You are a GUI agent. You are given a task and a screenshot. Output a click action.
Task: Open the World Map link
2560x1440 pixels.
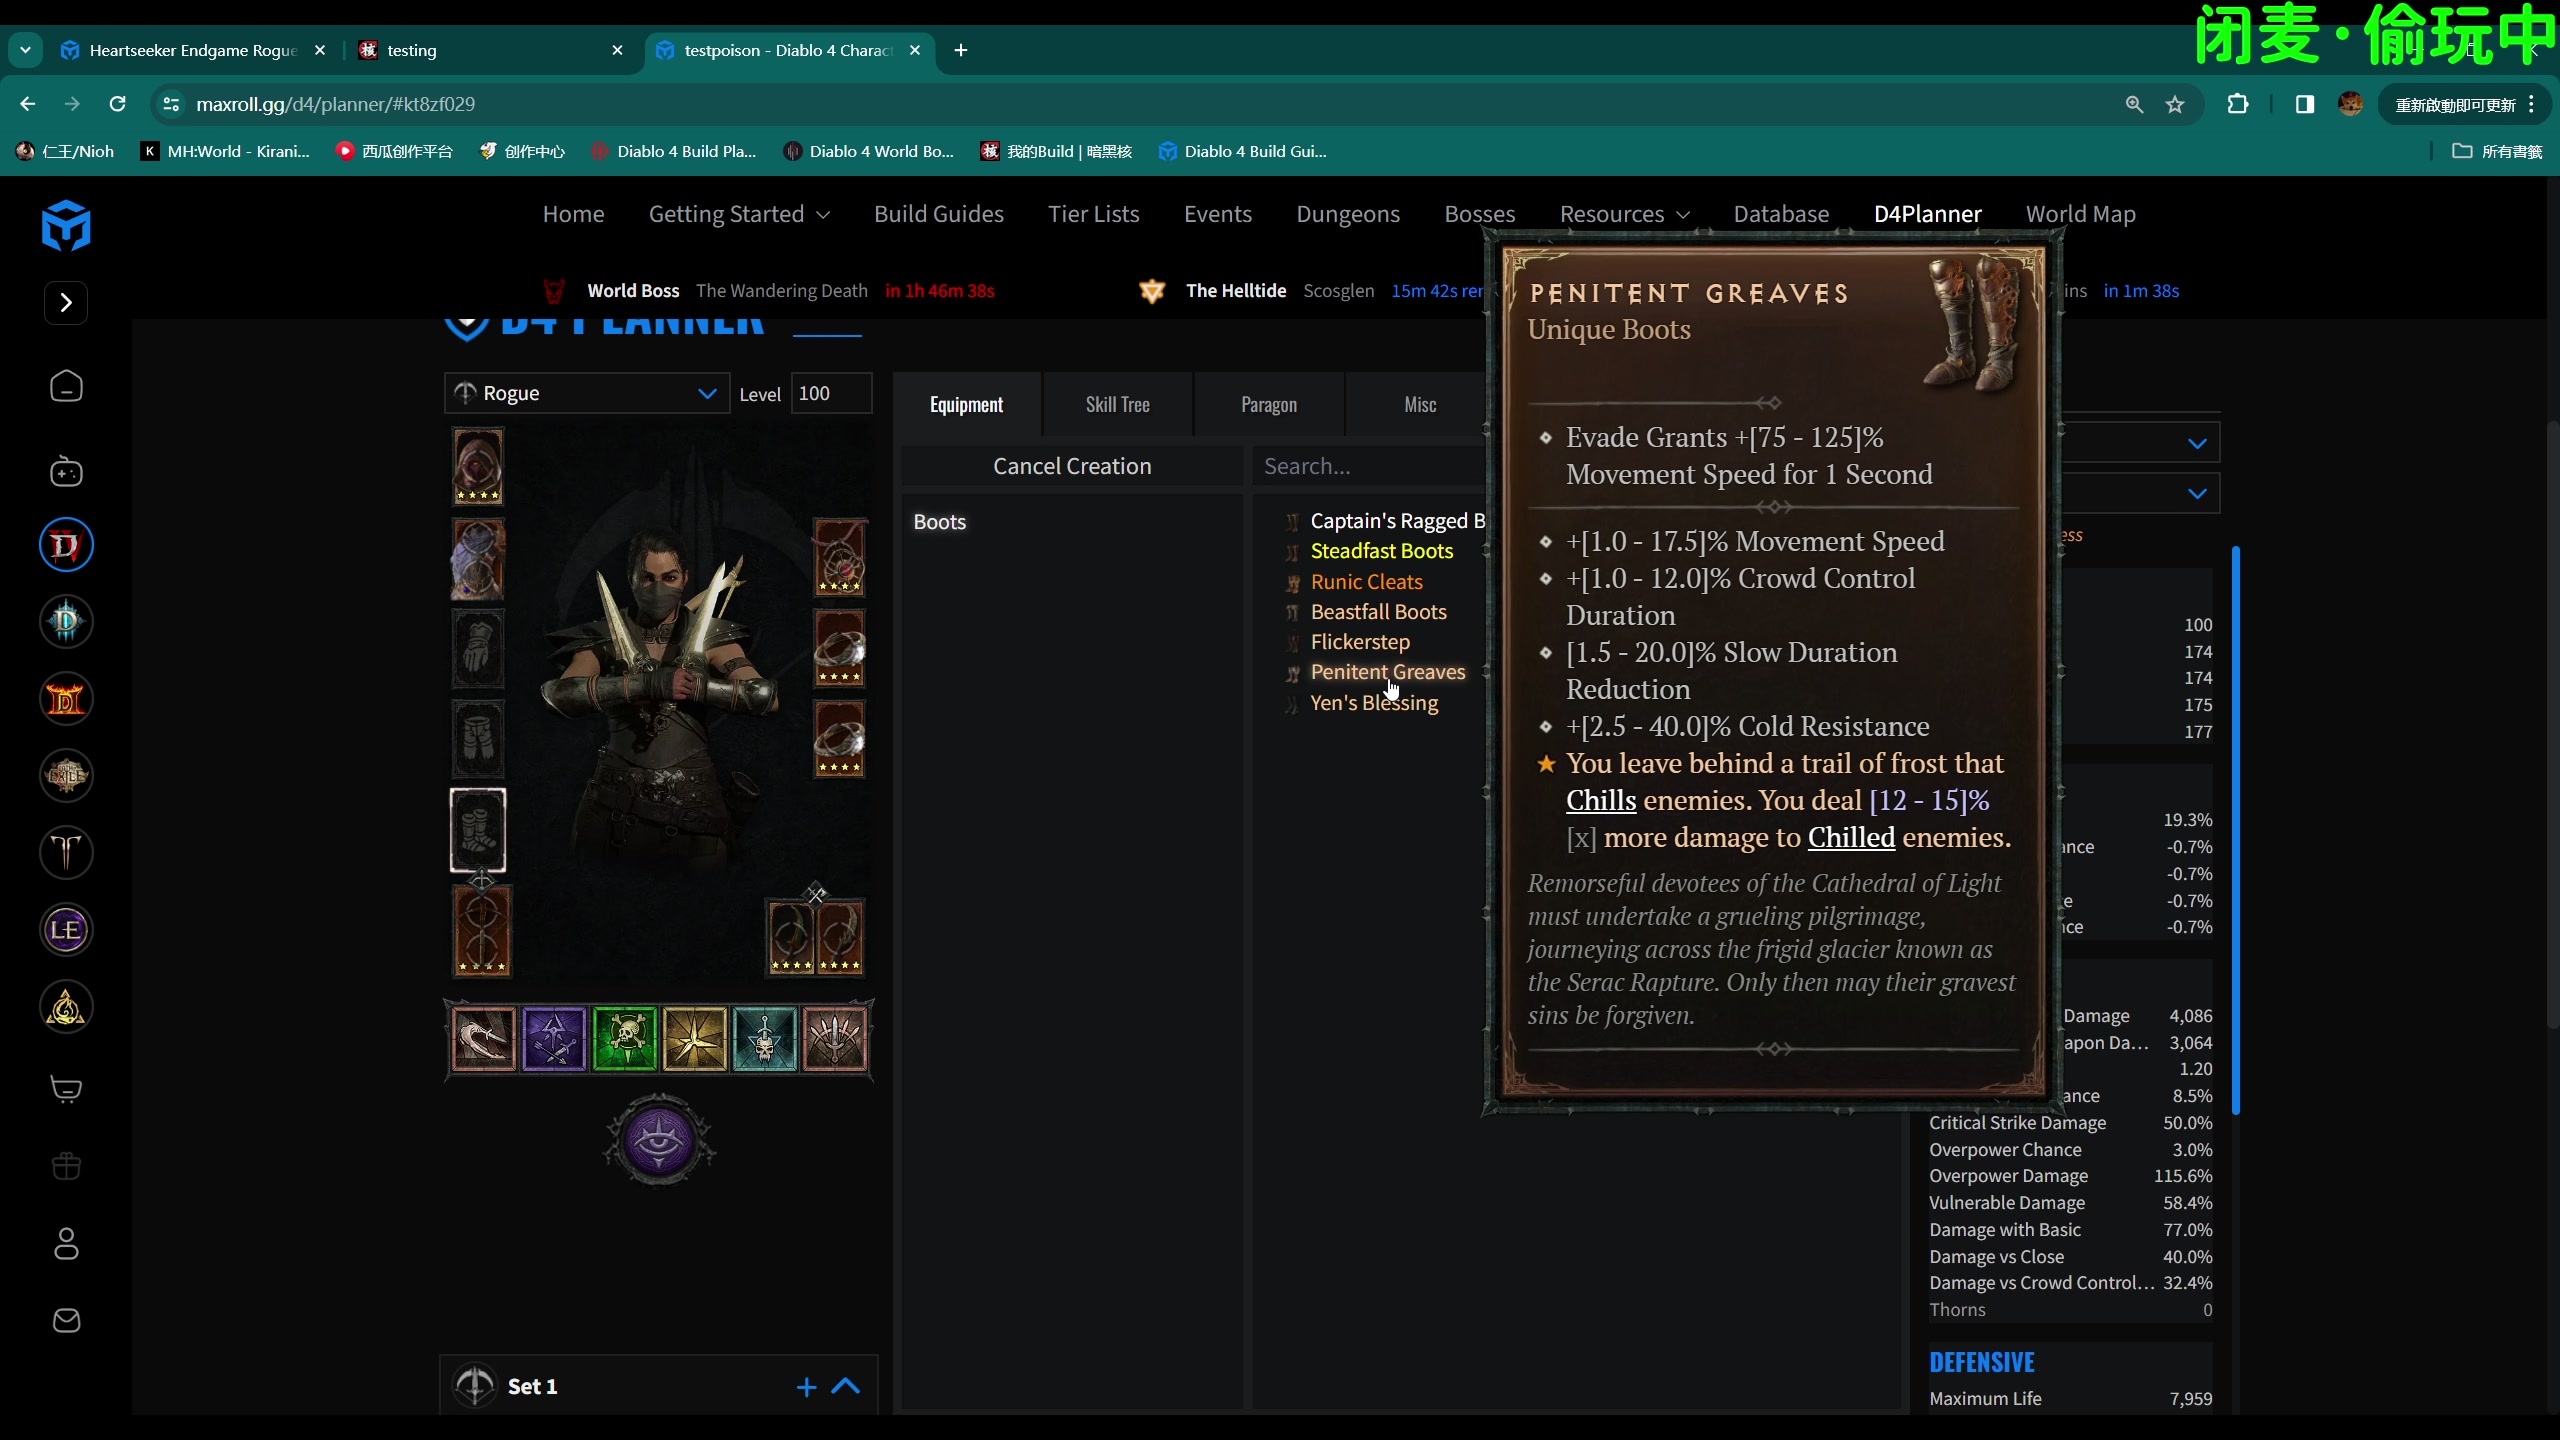(x=2080, y=214)
